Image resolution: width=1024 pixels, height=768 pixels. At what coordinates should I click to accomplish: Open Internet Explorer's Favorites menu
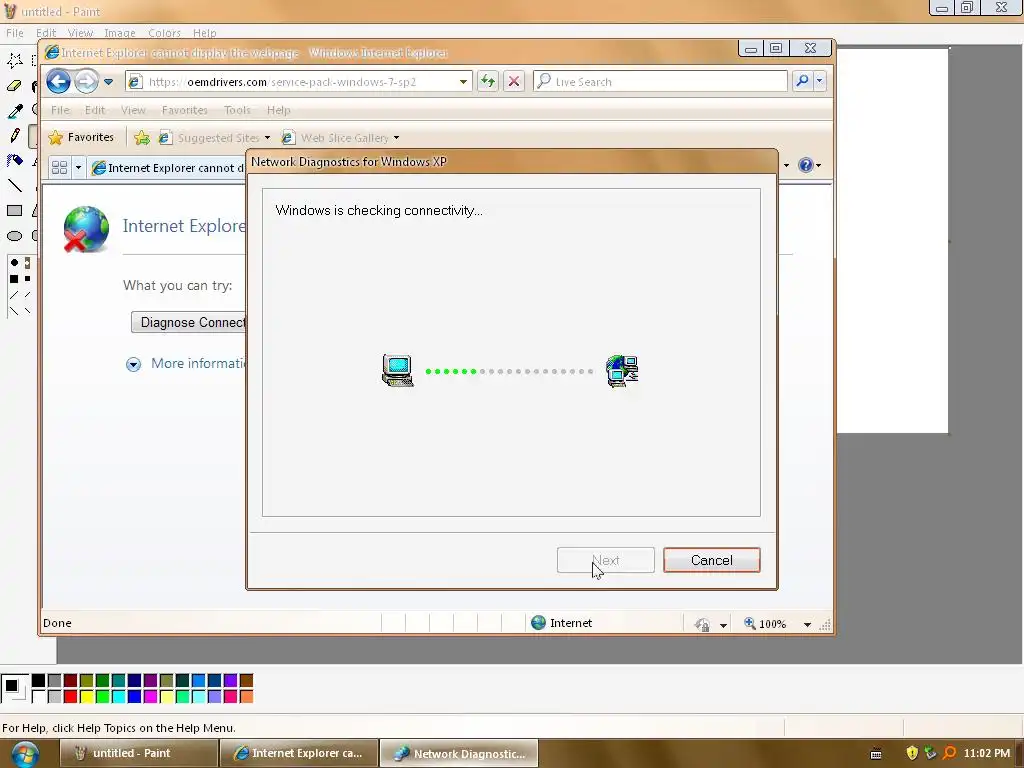tap(184, 110)
